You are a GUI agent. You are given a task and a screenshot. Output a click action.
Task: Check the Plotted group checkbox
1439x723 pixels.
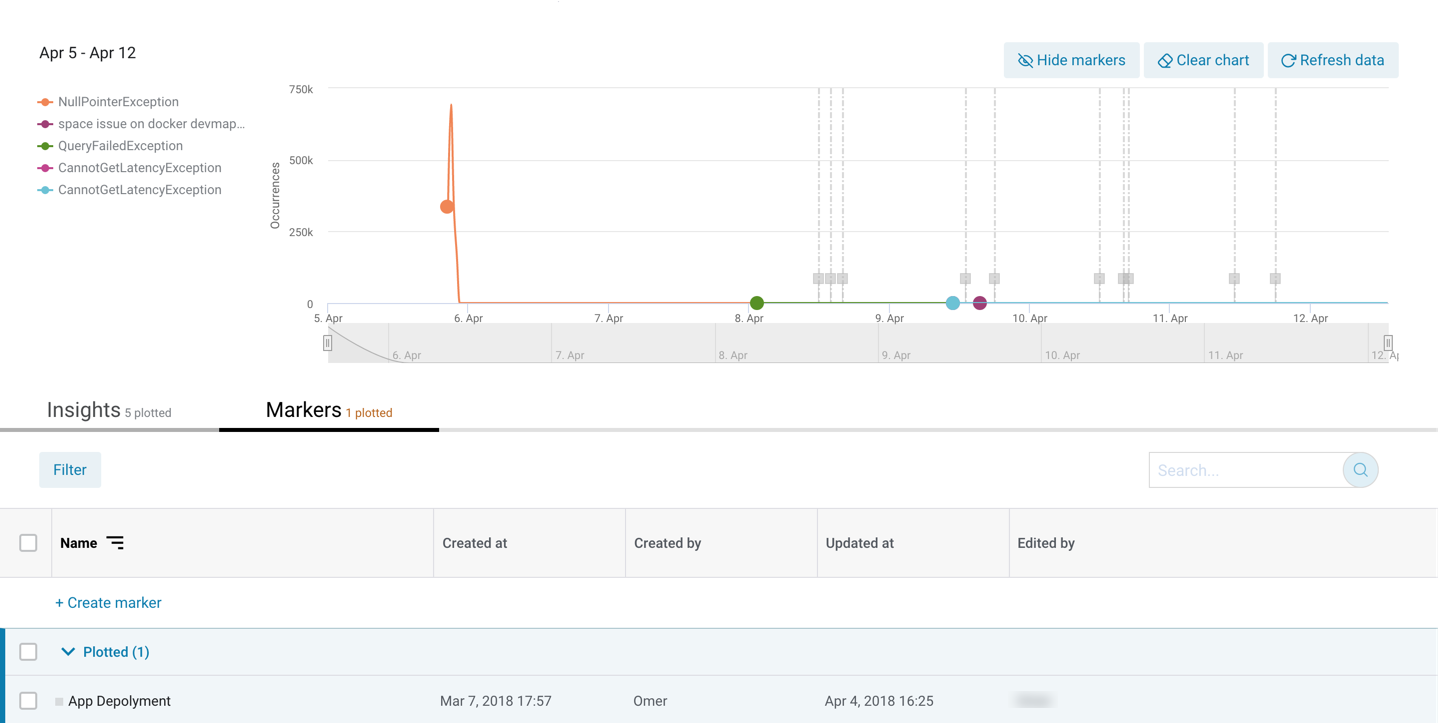coord(28,652)
